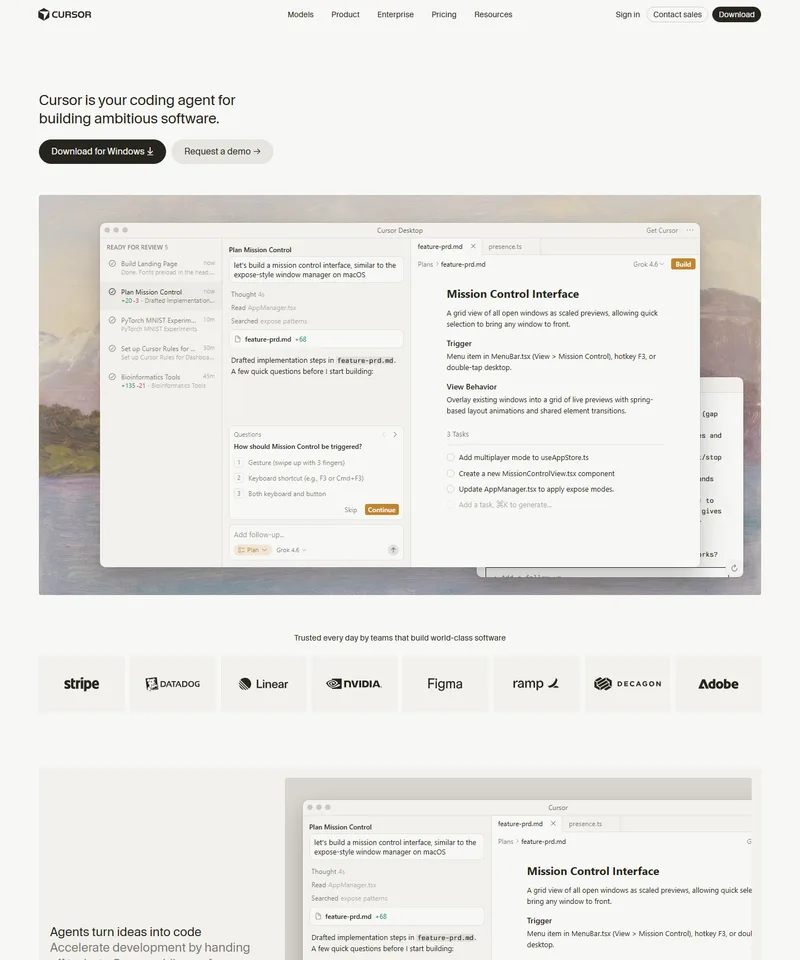The height and width of the screenshot is (960, 800).
Task: Go to next question with right chevron
Action: click(395, 435)
